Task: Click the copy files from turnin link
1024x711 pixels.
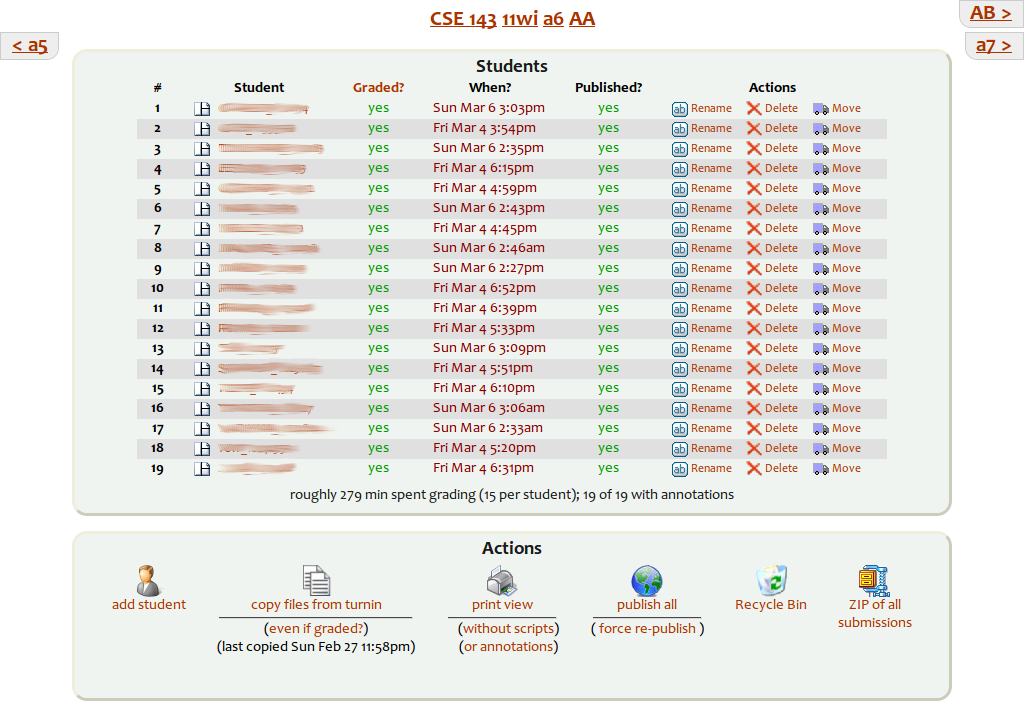Action: click(x=316, y=605)
